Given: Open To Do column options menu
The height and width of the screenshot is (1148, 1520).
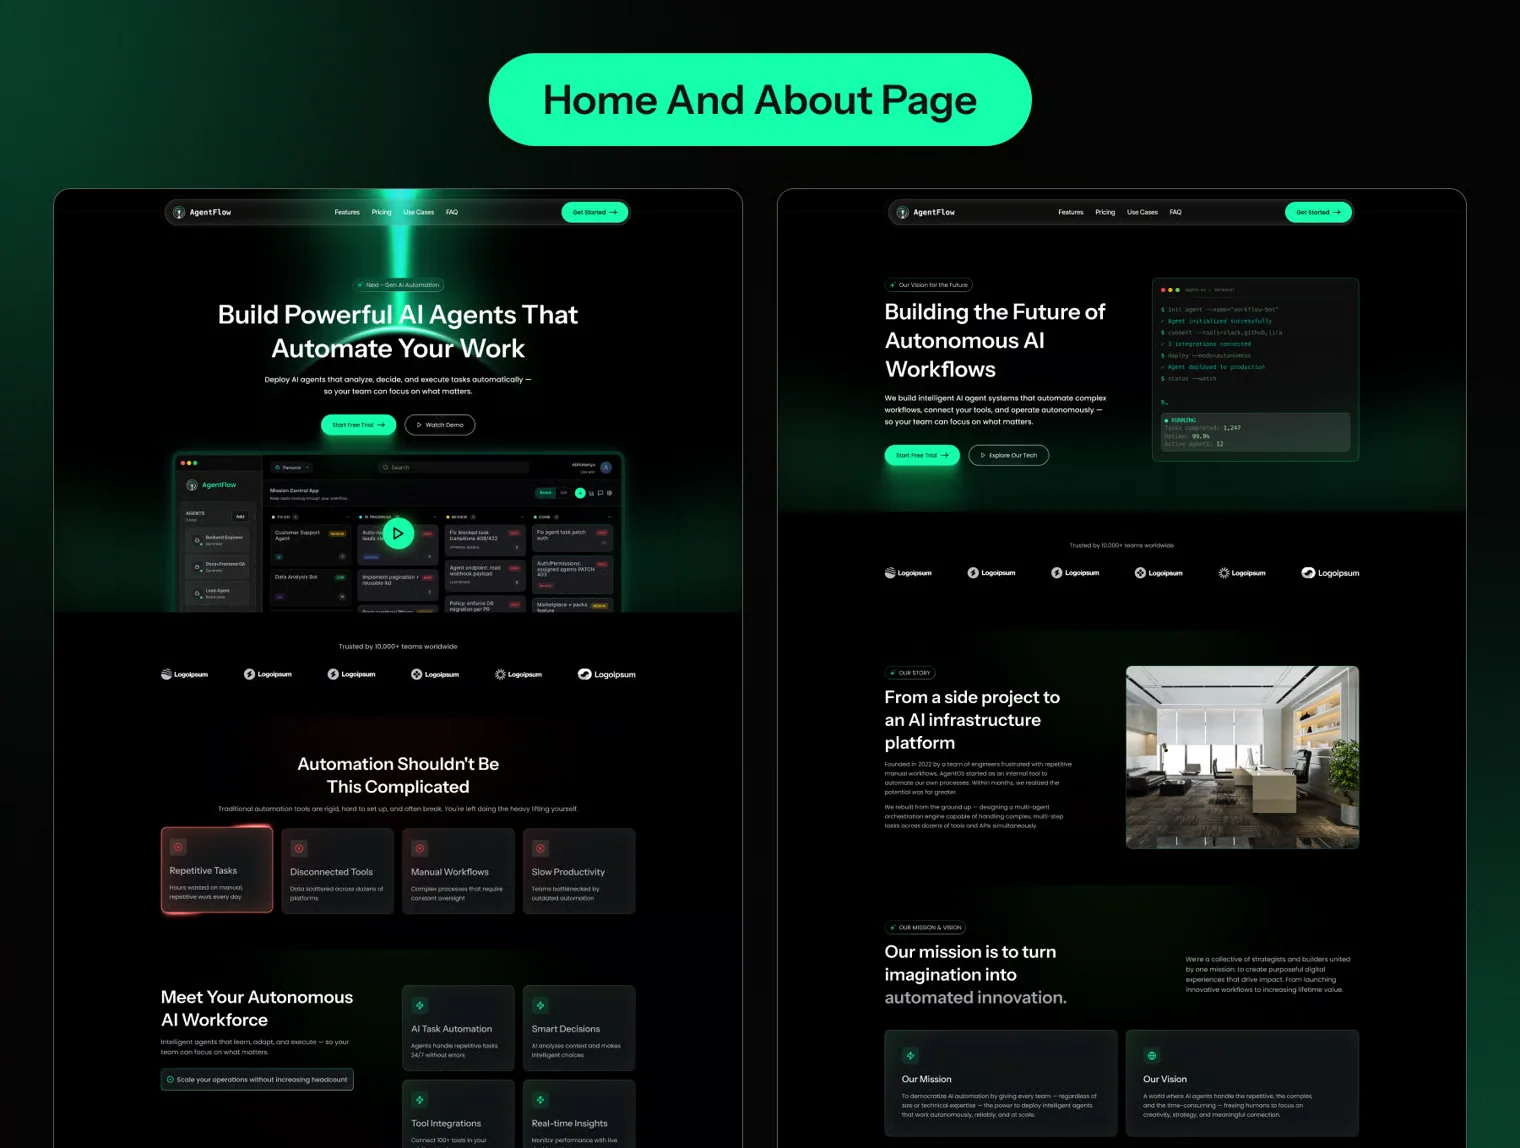Looking at the screenshot, I should pyautogui.click(x=348, y=517).
